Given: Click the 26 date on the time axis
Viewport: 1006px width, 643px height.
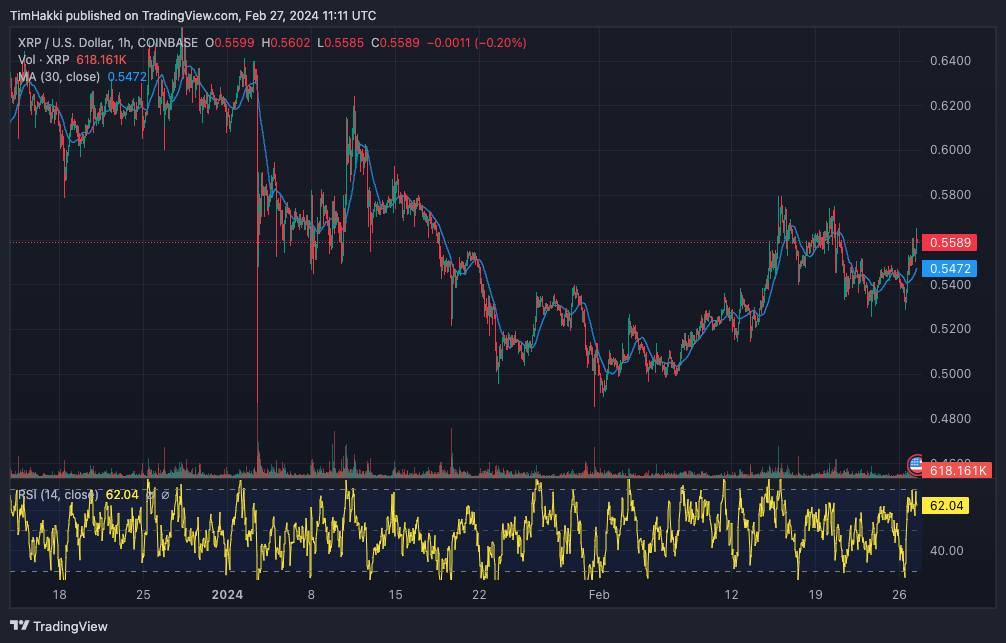Looking at the screenshot, I should (x=899, y=595).
